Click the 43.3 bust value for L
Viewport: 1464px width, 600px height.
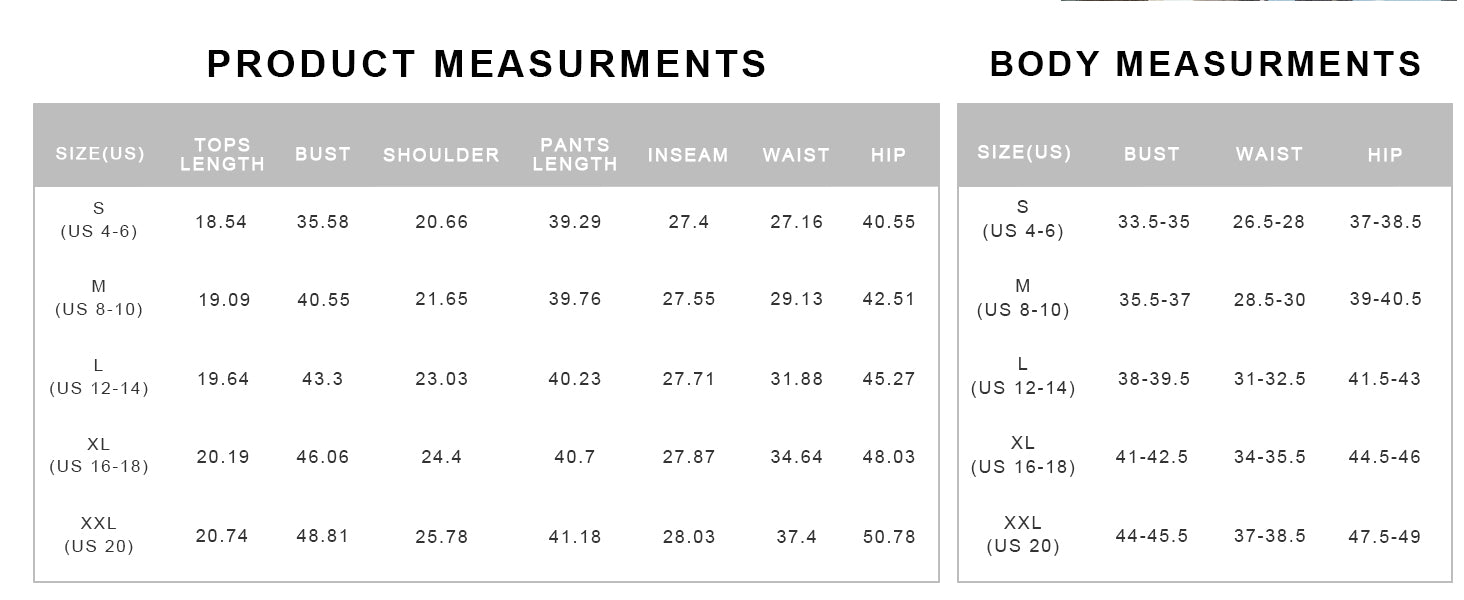[x=322, y=379]
